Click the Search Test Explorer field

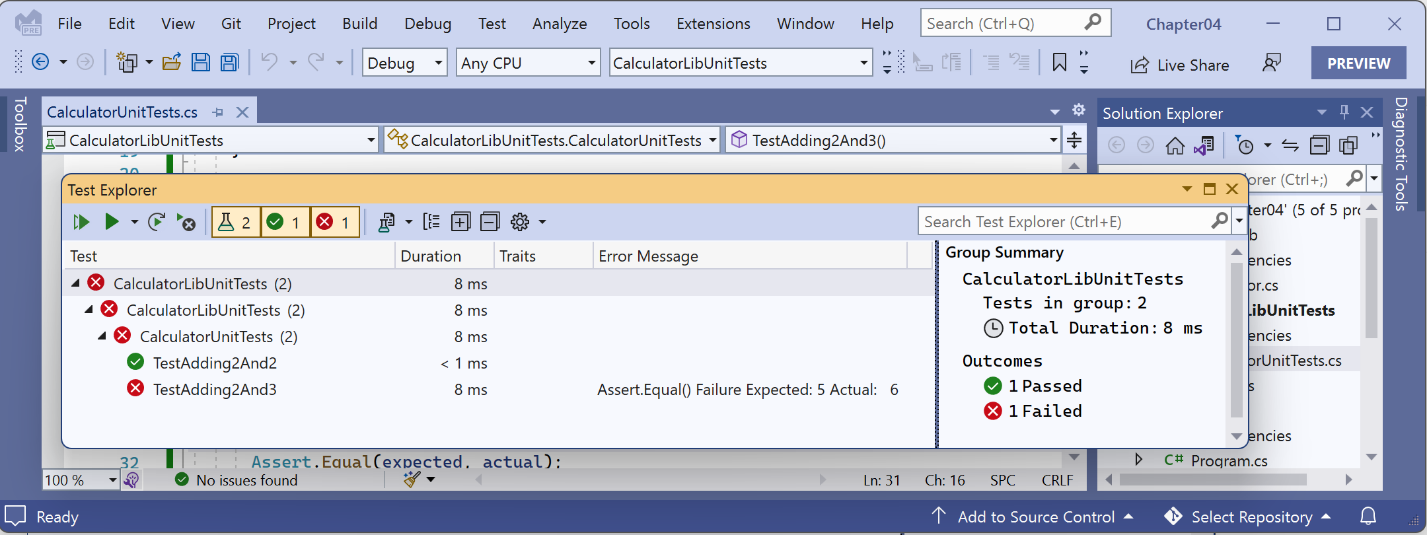(x=1065, y=221)
